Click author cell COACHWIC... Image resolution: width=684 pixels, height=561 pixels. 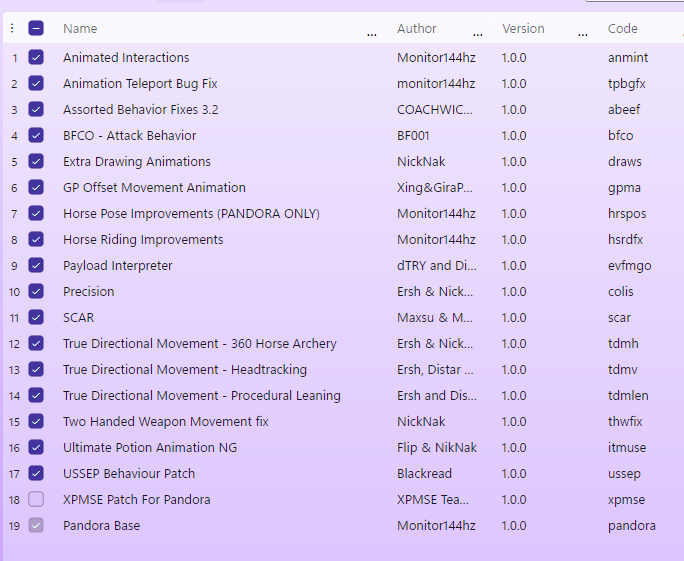[434, 109]
